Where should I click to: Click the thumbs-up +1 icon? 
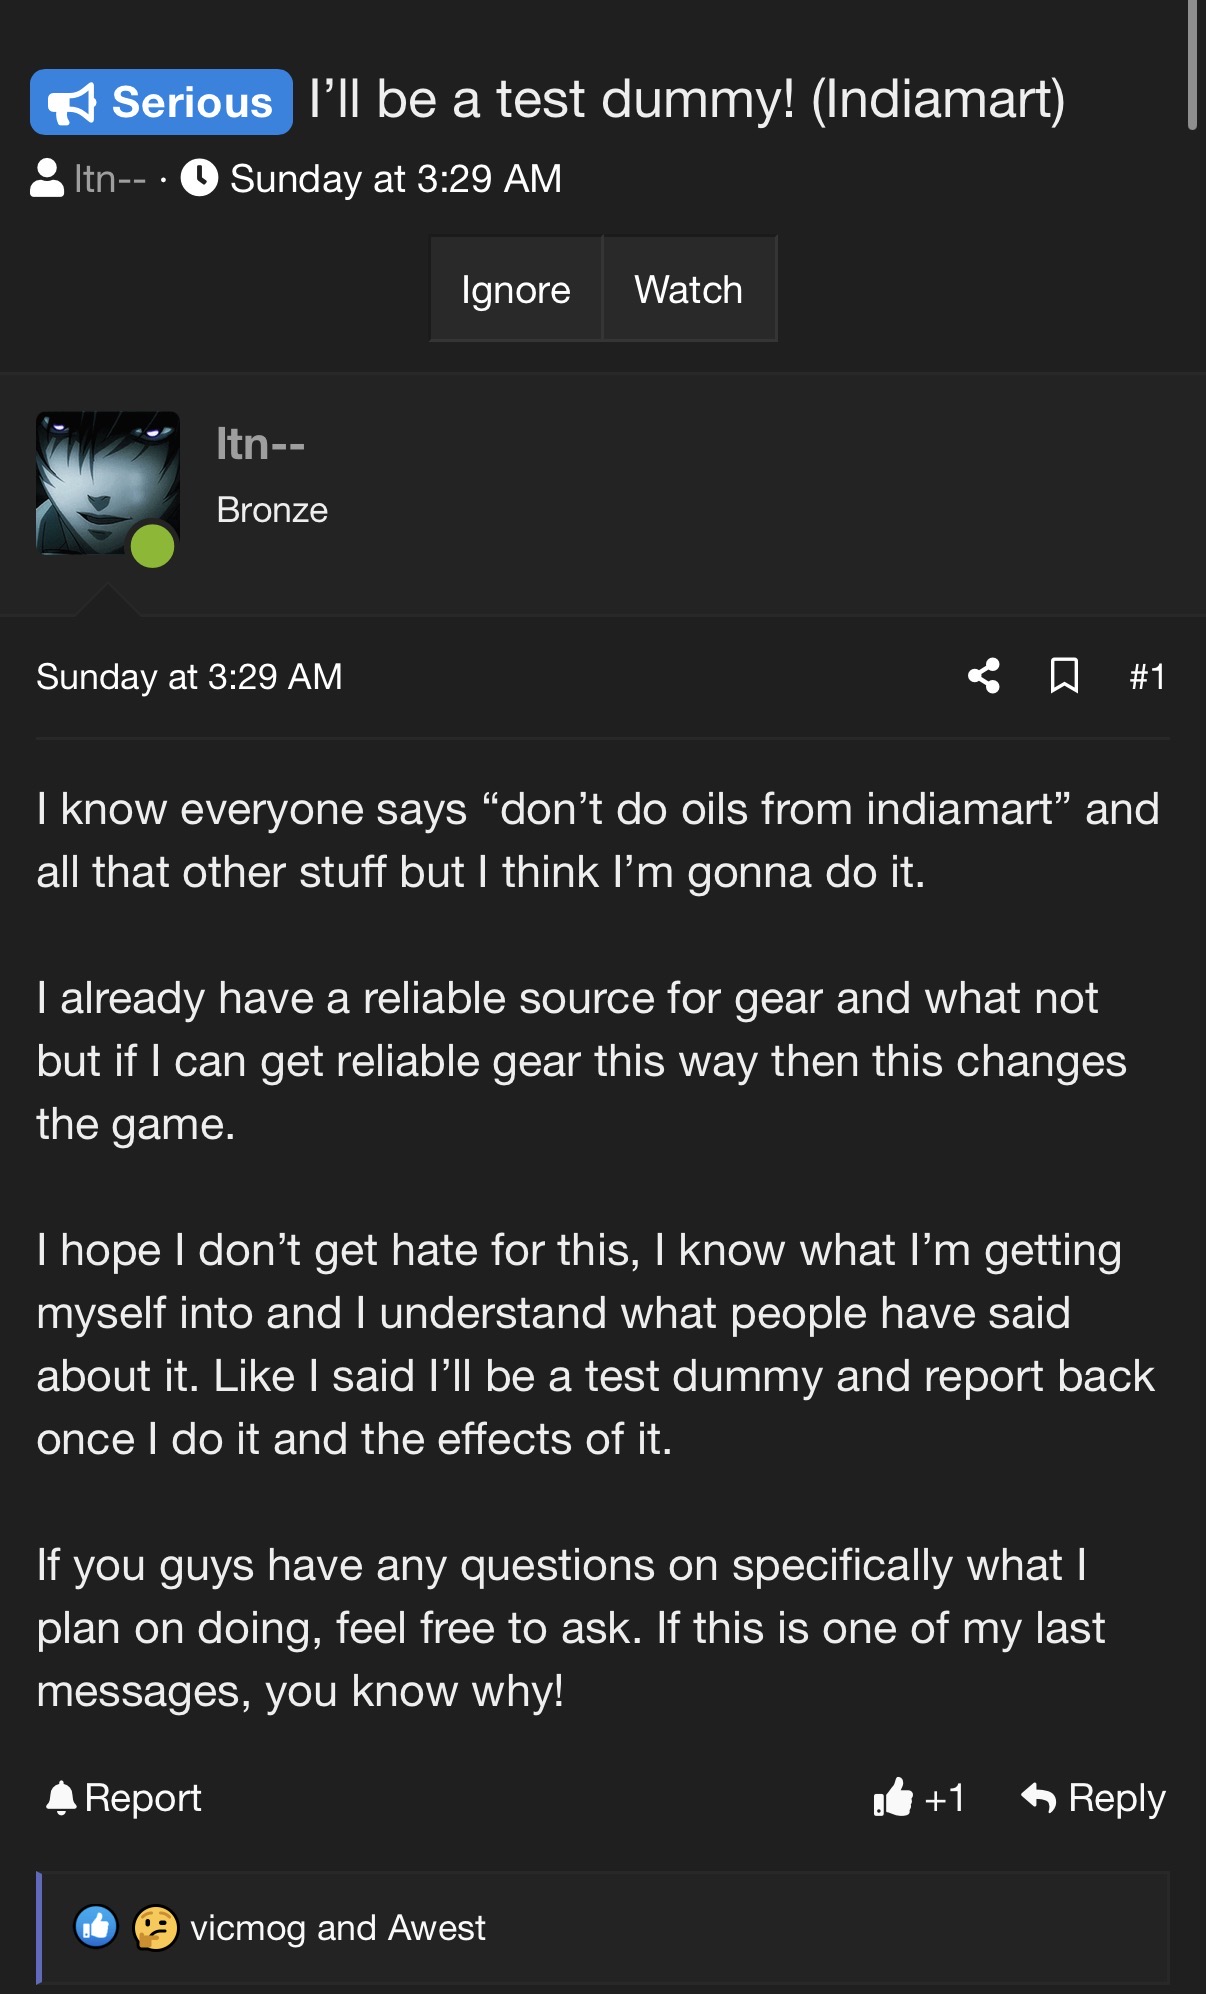pyautogui.click(x=893, y=1797)
